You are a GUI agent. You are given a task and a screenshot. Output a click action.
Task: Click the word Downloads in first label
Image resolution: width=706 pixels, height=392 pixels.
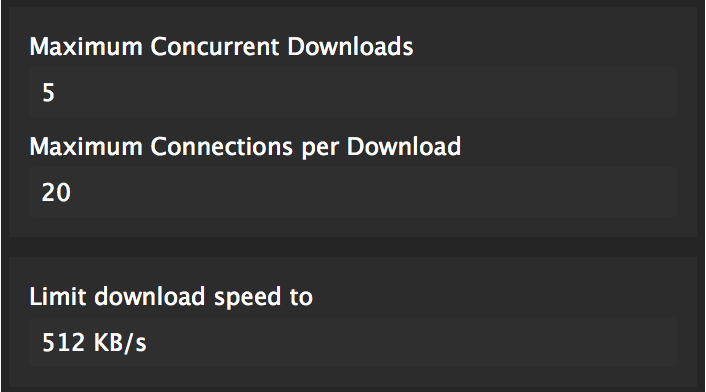(350, 46)
